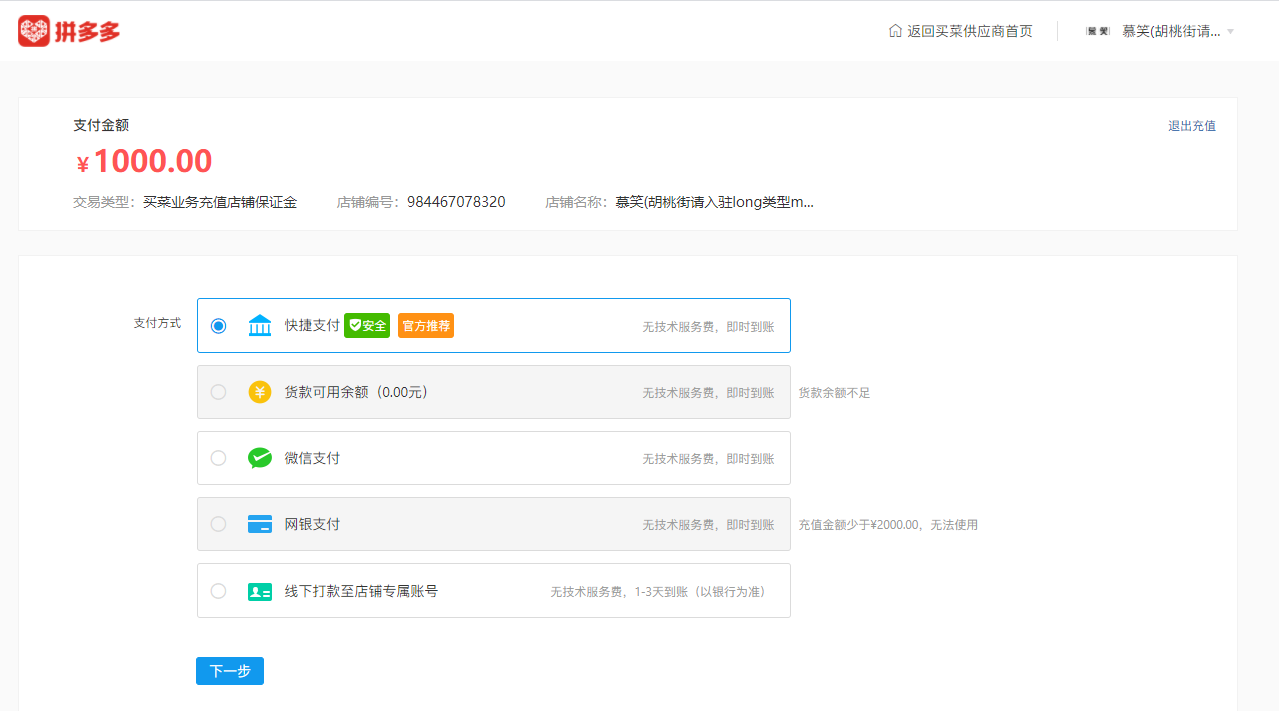Click the user avatar icon in header
The image size is (1279, 711).
point(1098,31)
